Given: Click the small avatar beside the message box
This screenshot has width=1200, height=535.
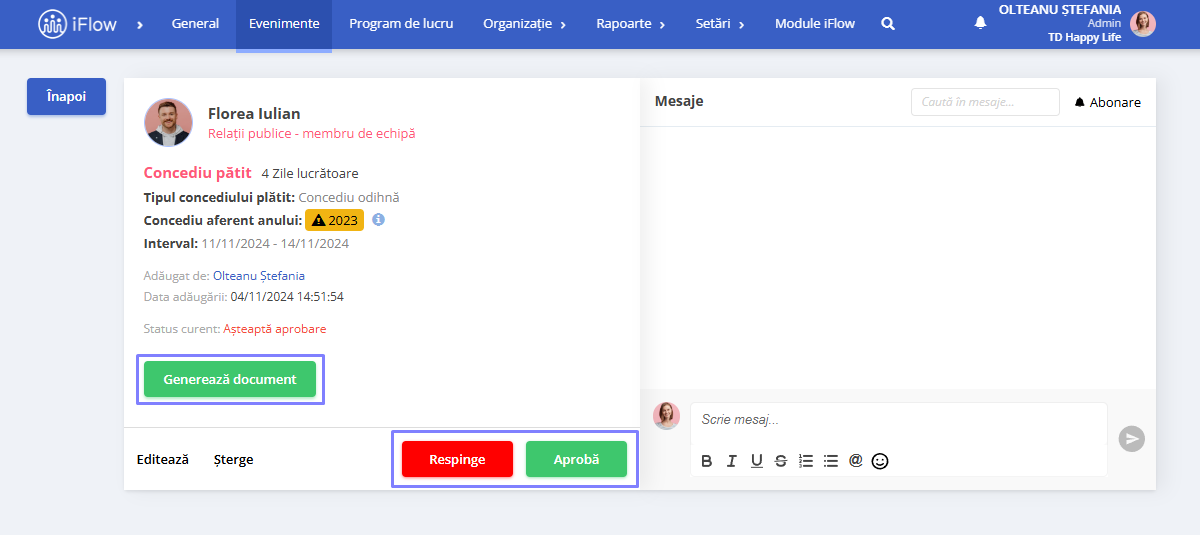Looking at the screenshot, I should (x=666, y=416).
